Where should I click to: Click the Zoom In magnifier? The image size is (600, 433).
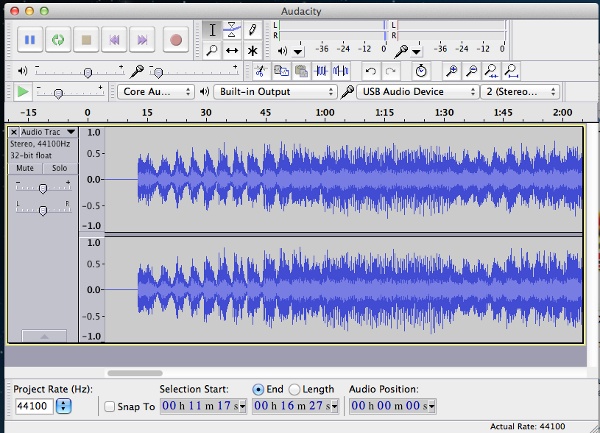click(452, 71)
